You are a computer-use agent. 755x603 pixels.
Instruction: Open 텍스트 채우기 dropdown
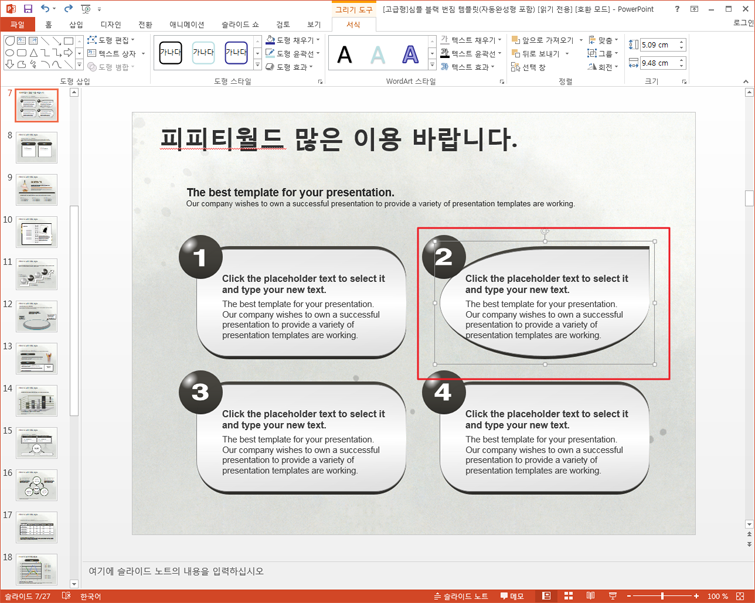click(471, 40)
